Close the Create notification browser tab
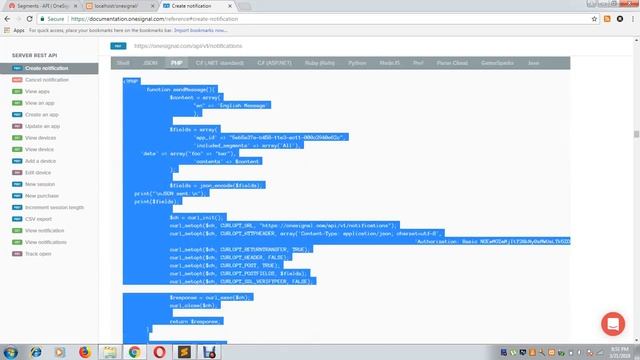 (x=230, y=6)
